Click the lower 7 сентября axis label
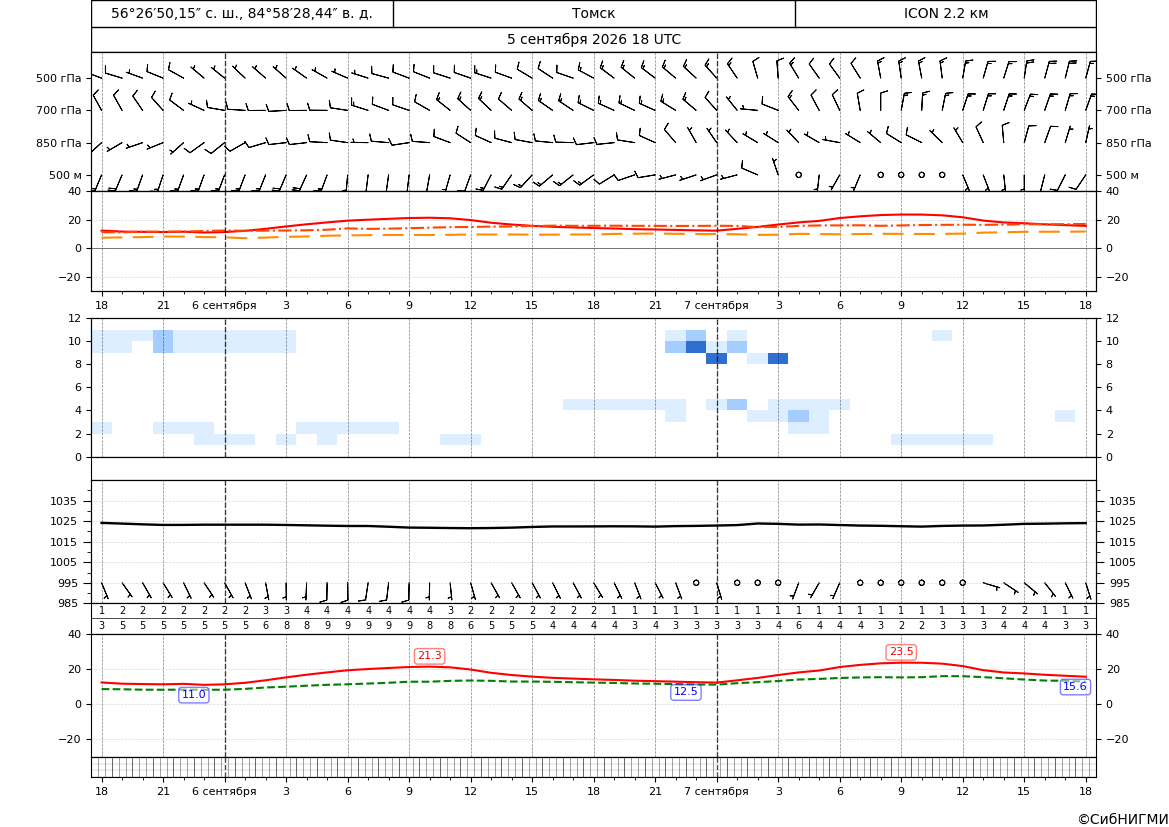The image size is (1169, 827). point(716,791)
